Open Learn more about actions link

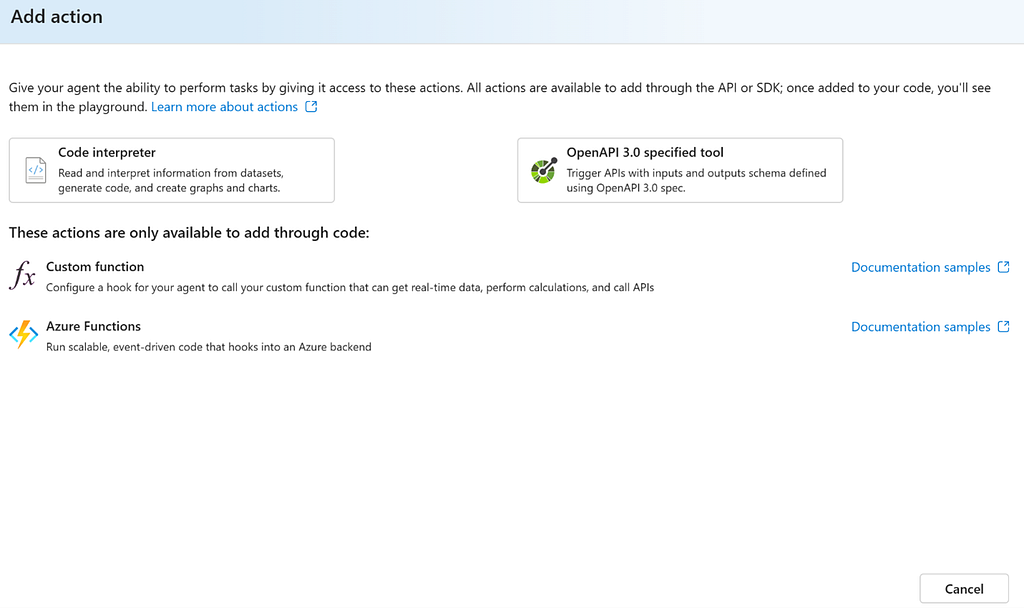(x=224, y=106)
